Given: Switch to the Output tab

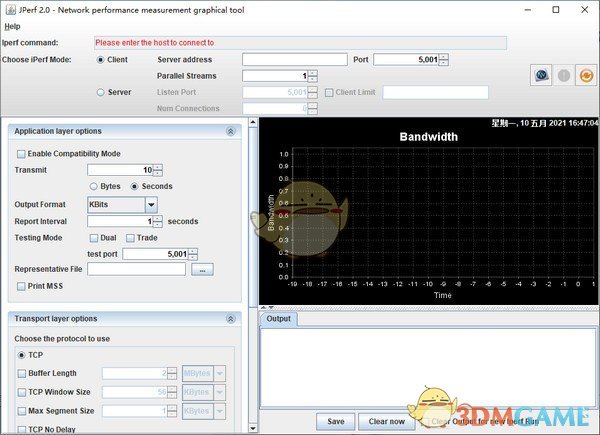Looking at the screenshot, I should pos(279,319).
